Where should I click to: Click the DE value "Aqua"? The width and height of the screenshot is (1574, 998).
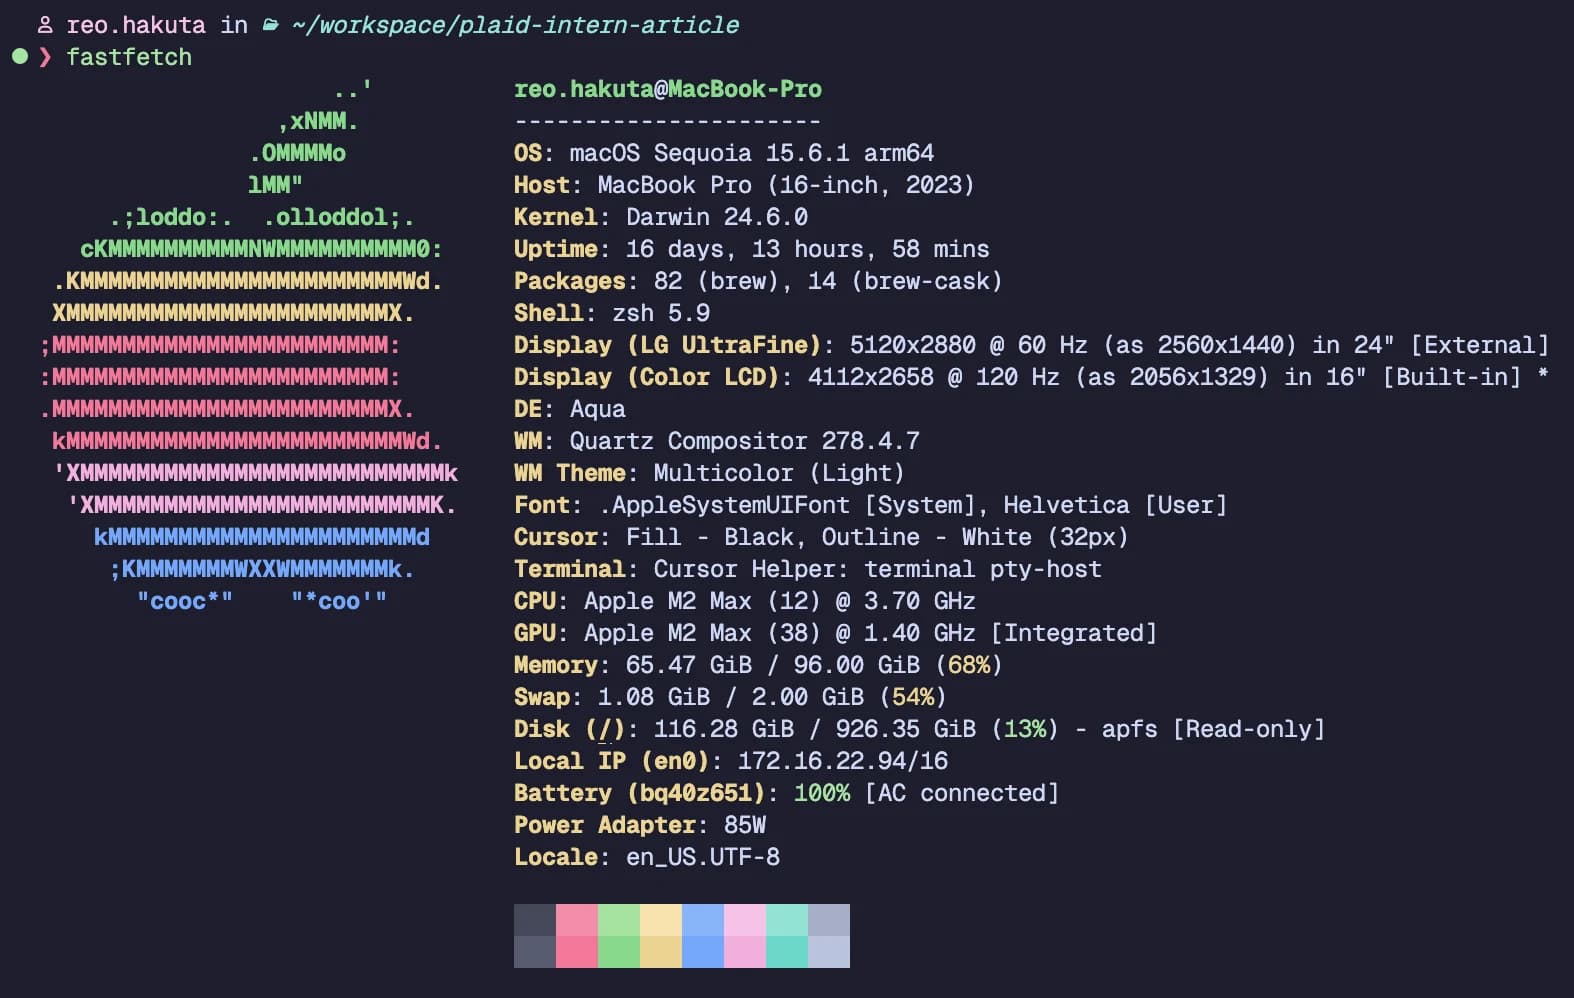tap(598, 409)
